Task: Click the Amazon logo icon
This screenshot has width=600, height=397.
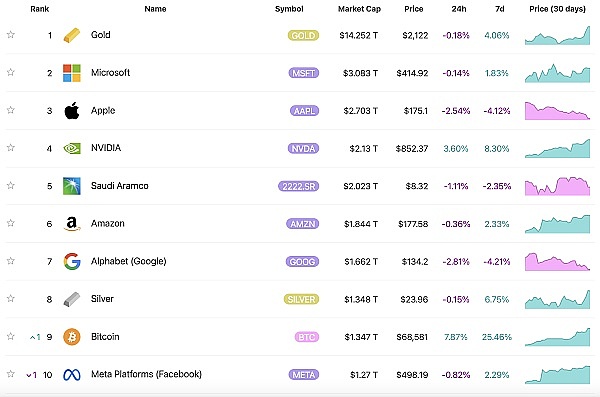Action: pyautogui.click(x=72, y=224)
